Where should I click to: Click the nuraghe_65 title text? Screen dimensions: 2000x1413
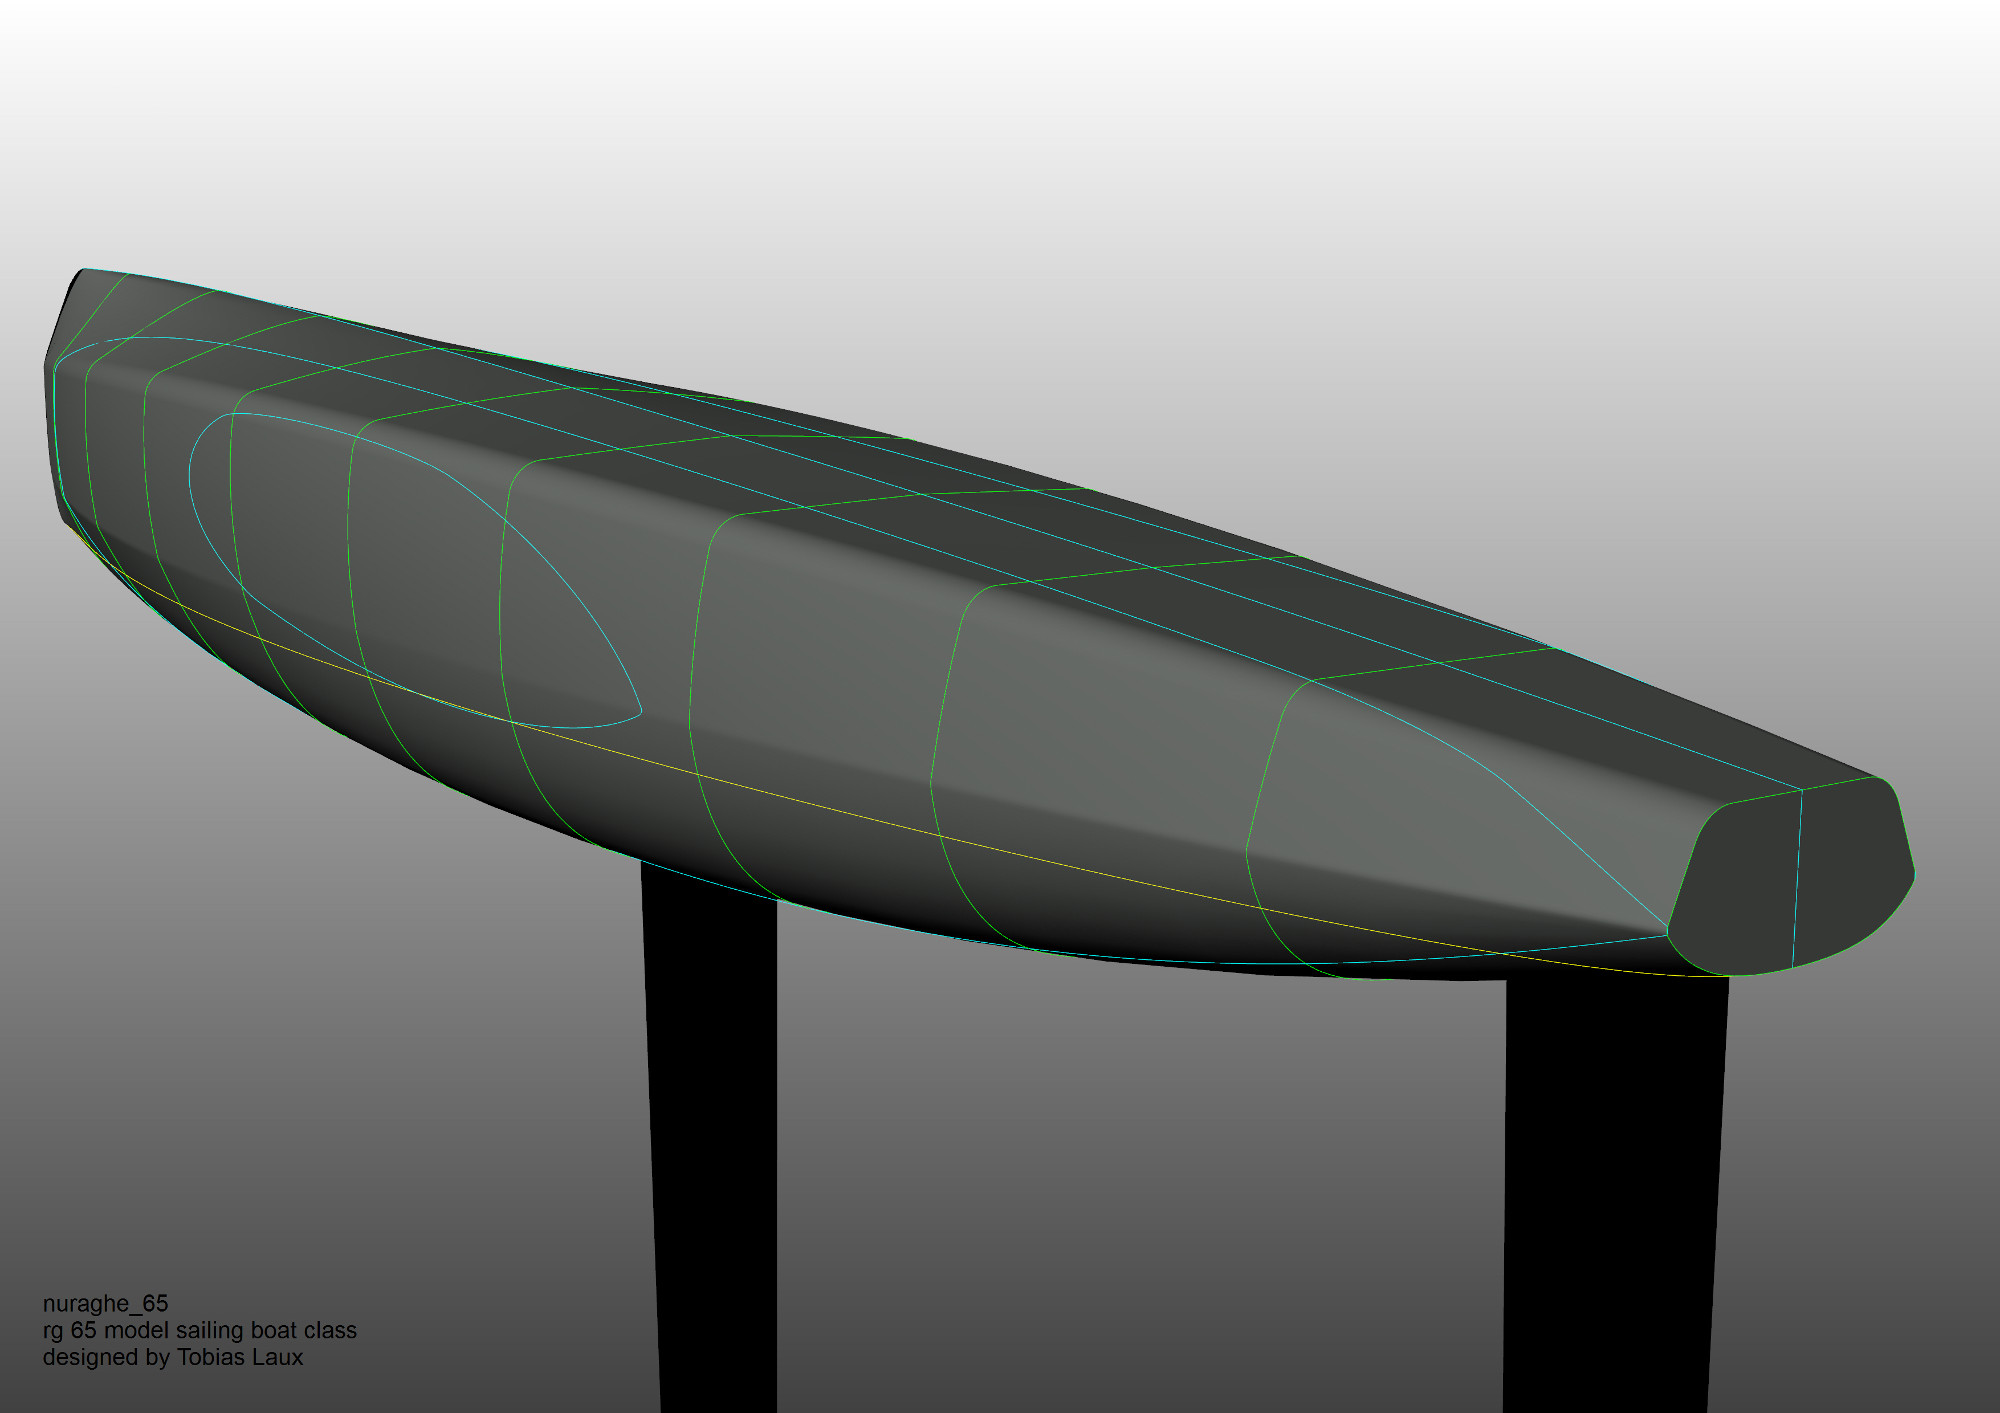pos(105,1303)
